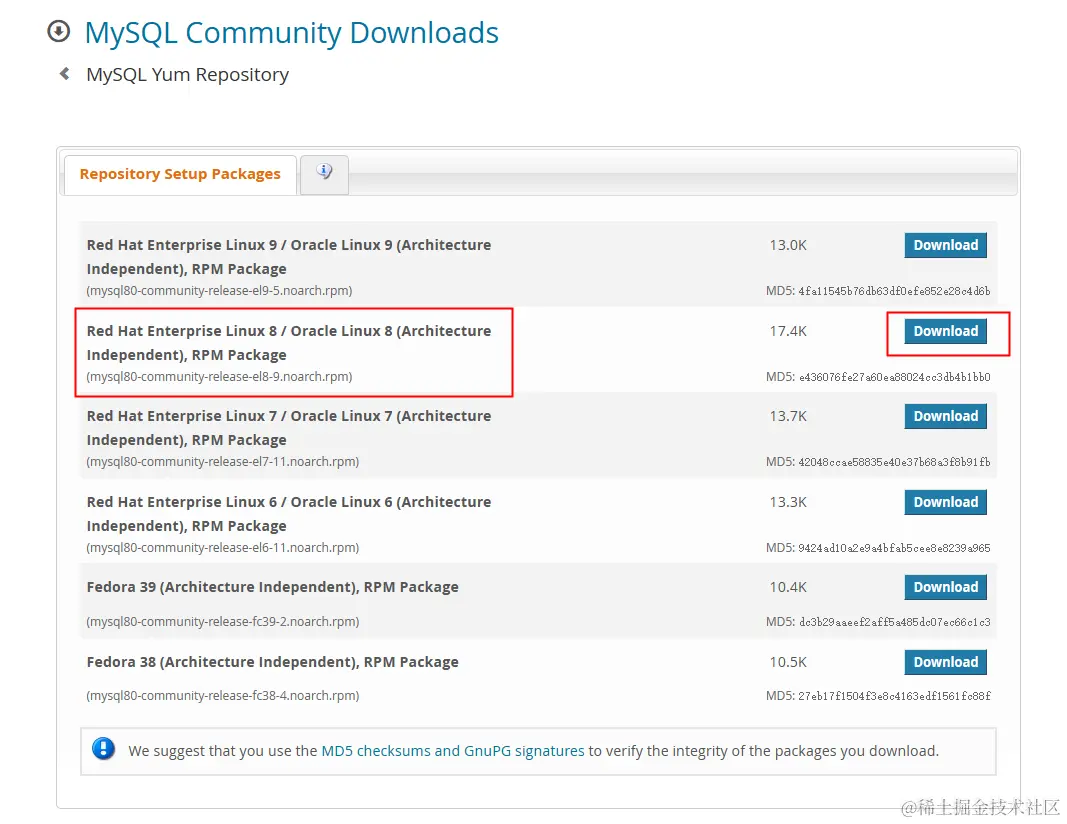1067x824 pixels.
Task: Click the MySQL Yum Repository breadcrumb text
Action: 188,74
